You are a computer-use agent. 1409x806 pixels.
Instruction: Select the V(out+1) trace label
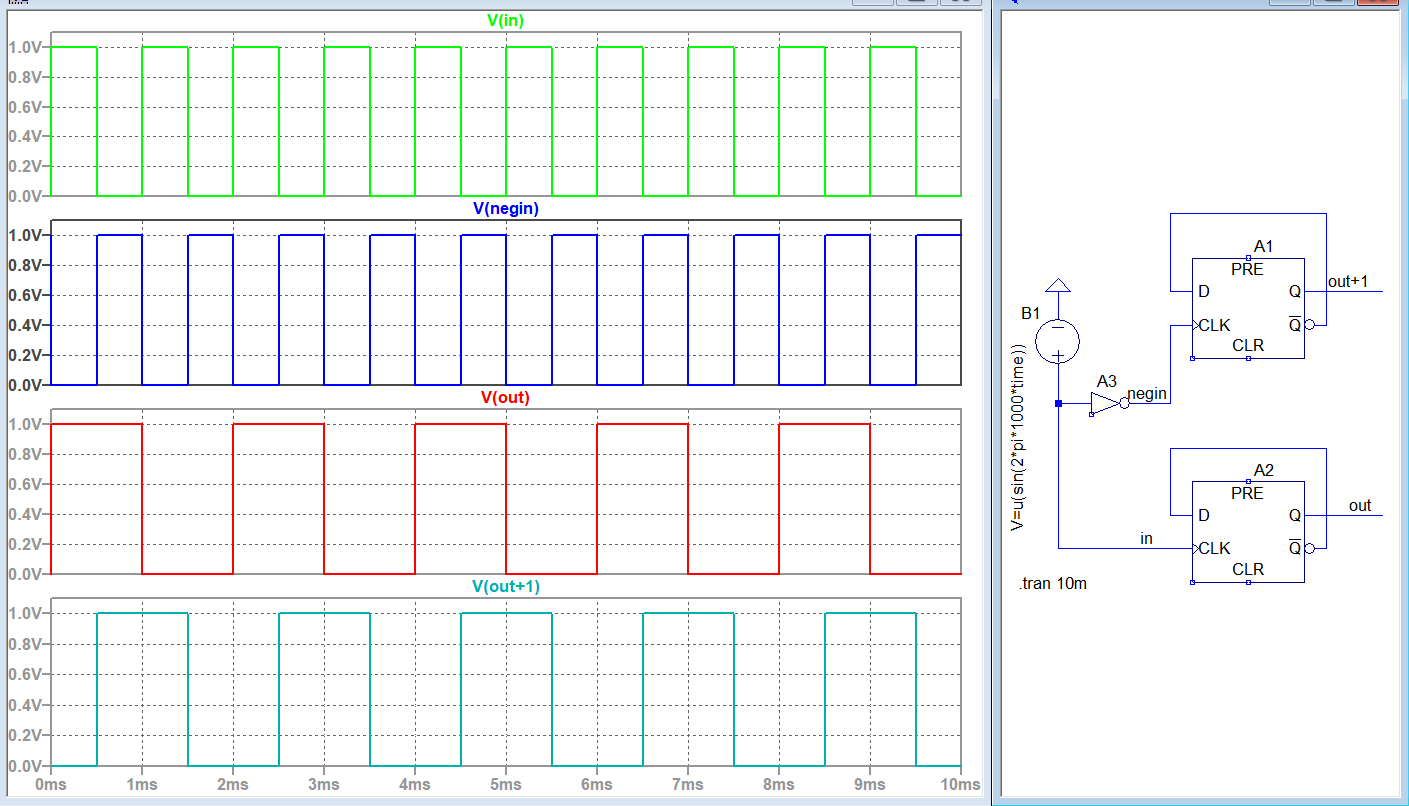click(x=505, y=586)
